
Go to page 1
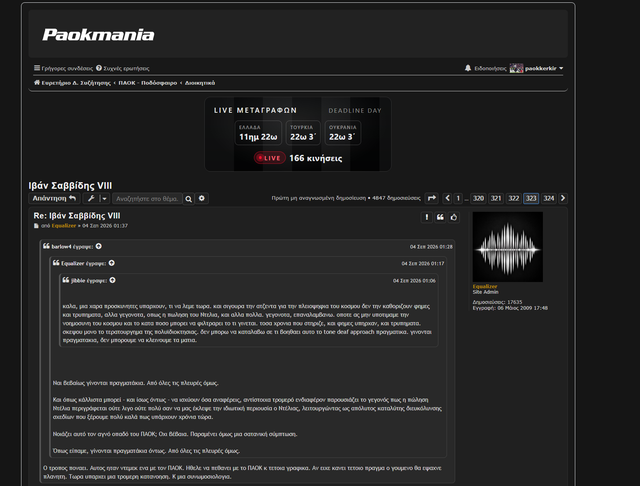[x=458, y=198]
